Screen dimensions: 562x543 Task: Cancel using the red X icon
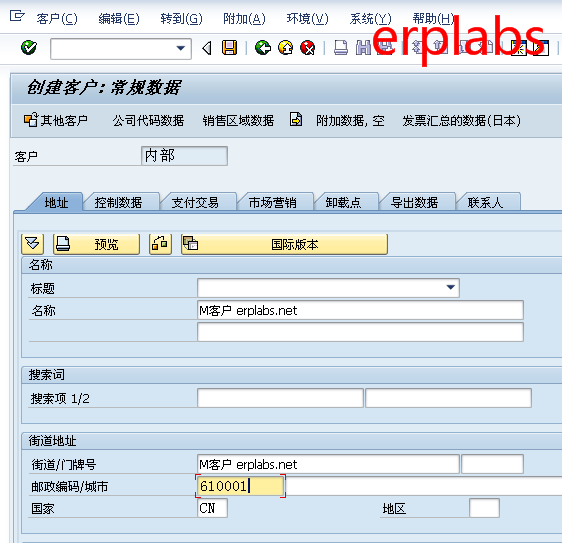[308, 48]
